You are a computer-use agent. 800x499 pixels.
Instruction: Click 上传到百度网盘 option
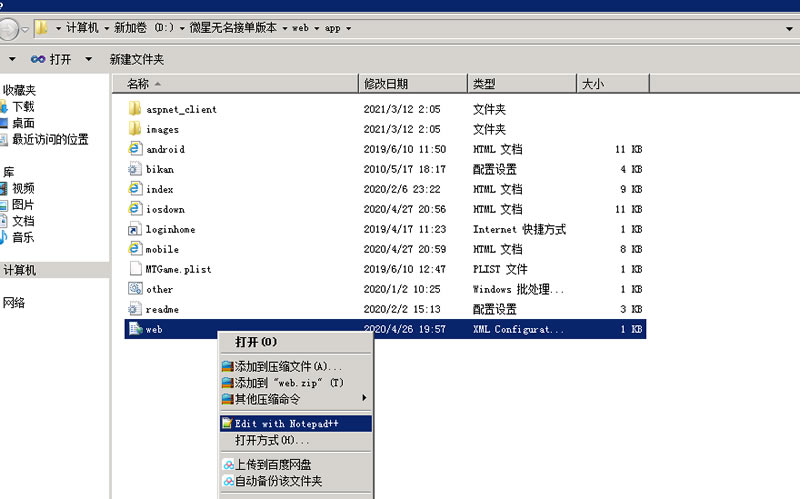(272, 465)
